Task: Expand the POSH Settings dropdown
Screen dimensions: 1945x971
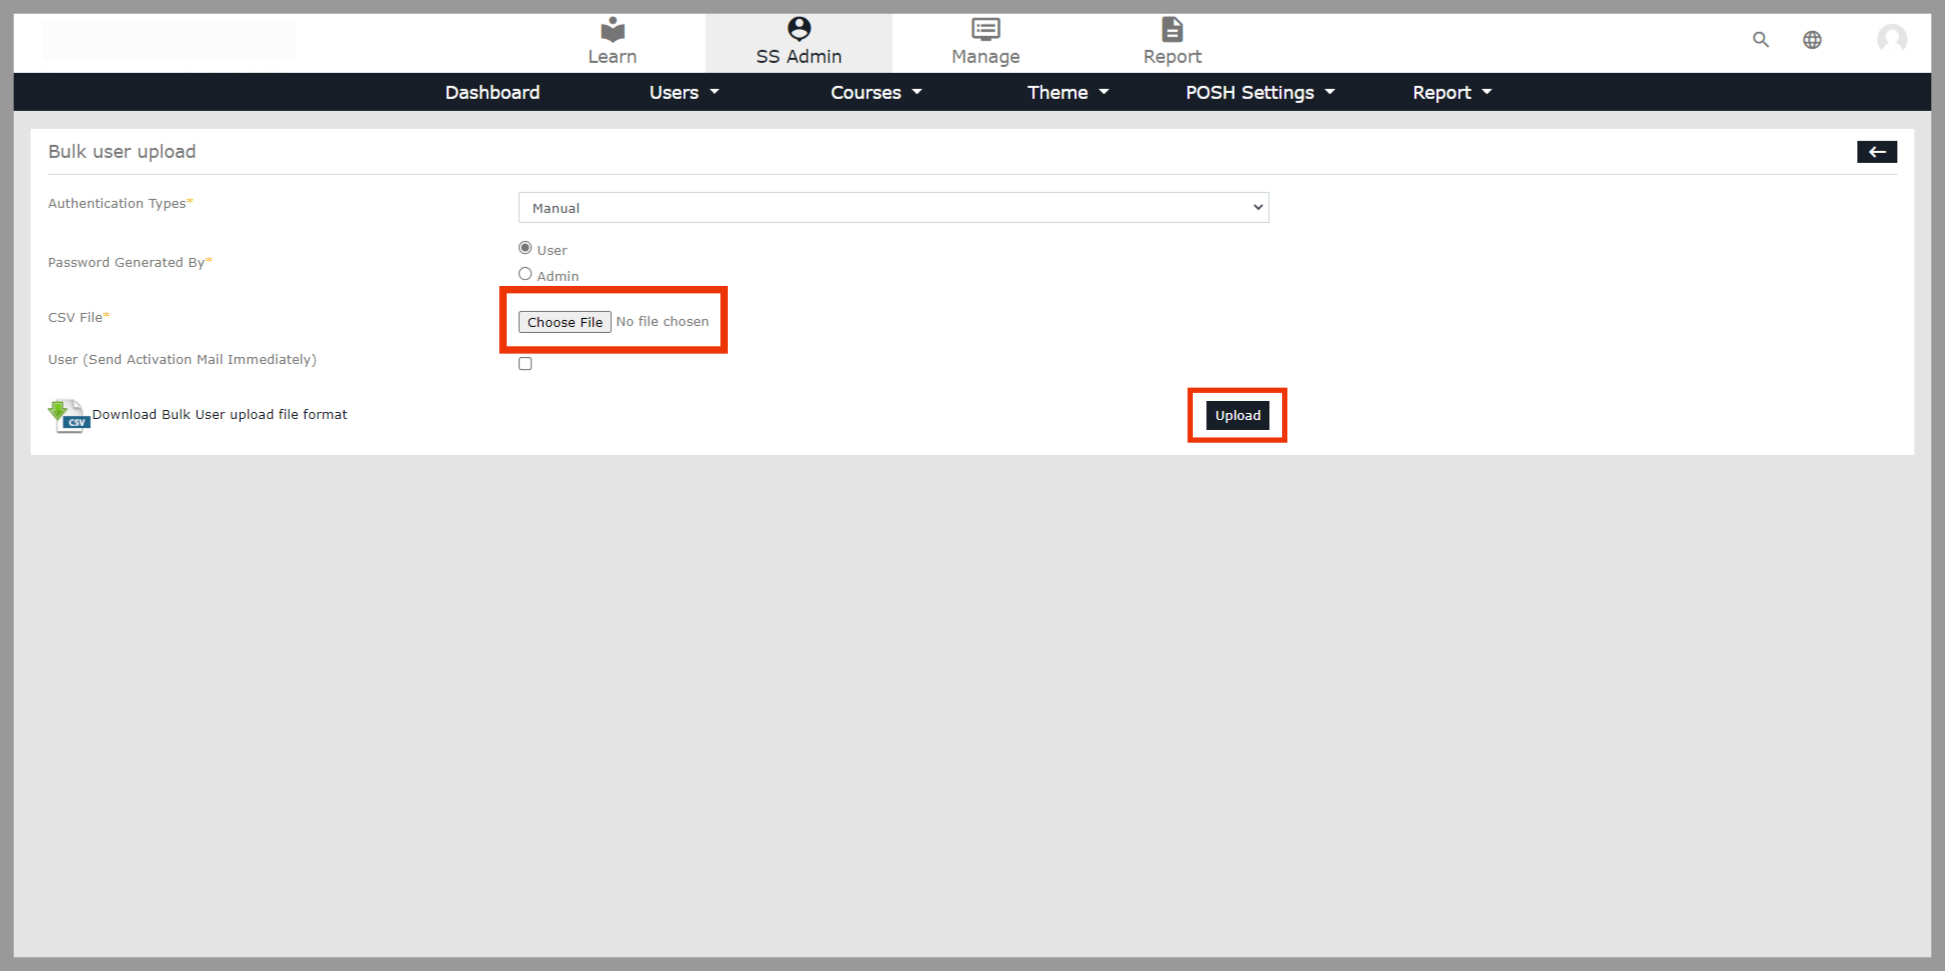Action: (1259, 92)
